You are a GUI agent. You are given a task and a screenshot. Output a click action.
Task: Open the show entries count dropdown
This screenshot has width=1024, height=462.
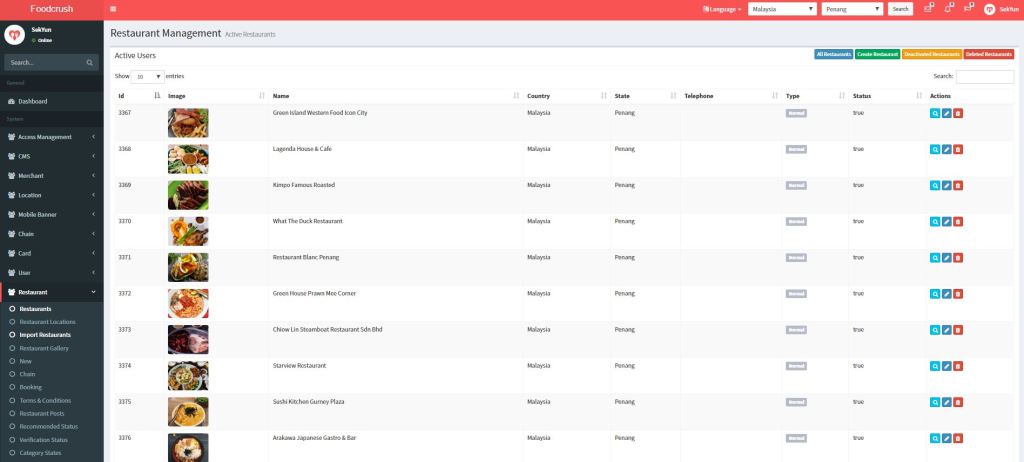[149, 76]
